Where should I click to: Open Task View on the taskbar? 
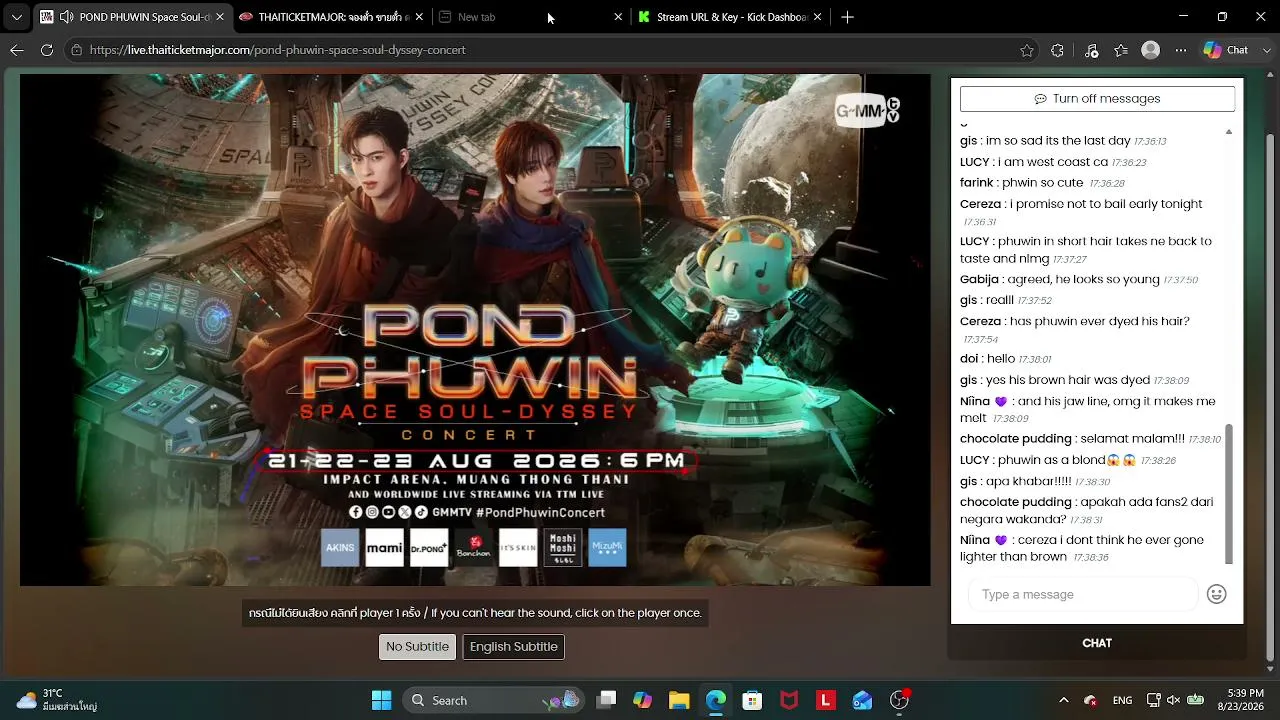pyautogui.click(x=606, y=700)
